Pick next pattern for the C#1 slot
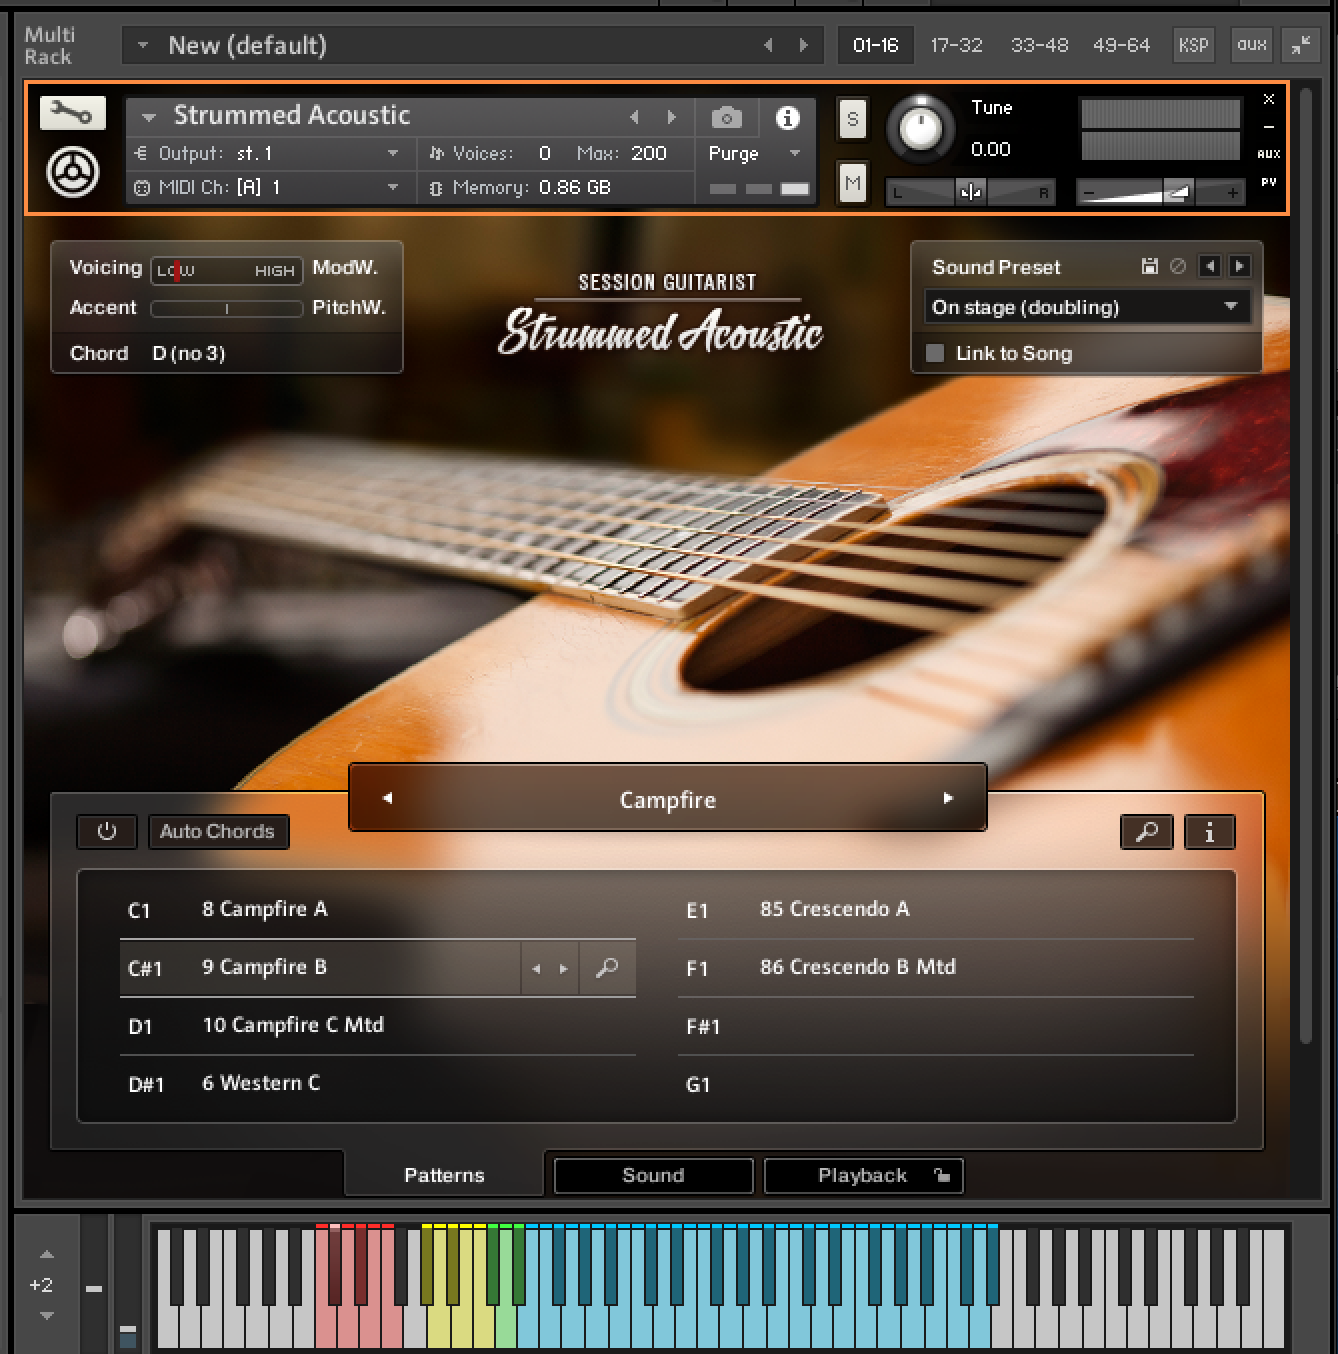 coord(564,968)
